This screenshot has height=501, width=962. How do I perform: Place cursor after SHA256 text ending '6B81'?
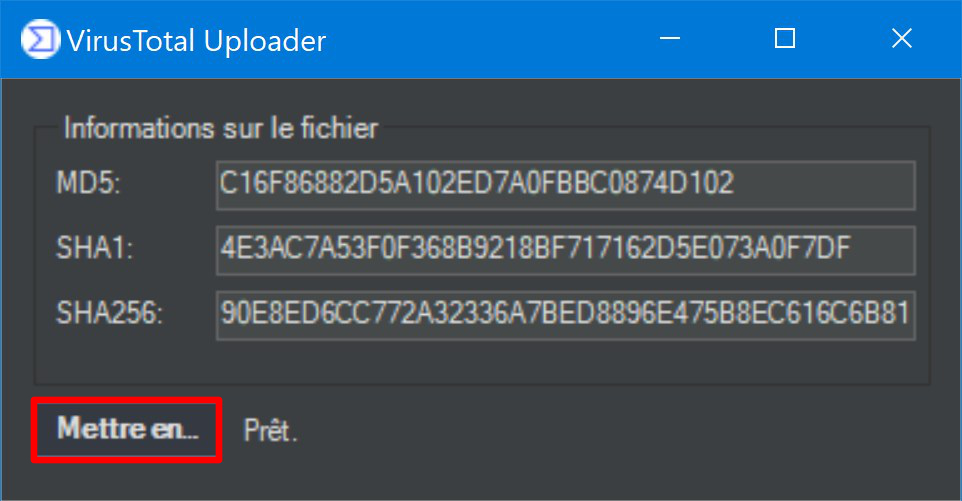911,315
